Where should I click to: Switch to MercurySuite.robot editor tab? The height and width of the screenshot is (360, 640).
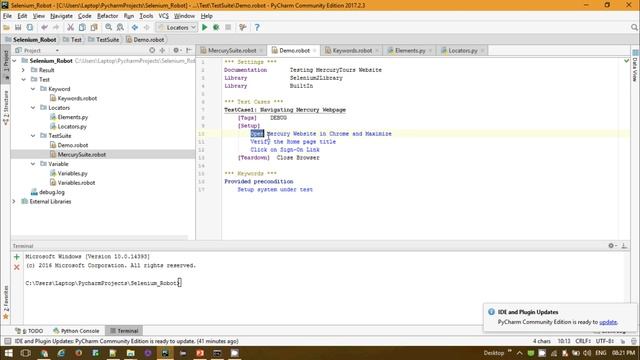232,51
